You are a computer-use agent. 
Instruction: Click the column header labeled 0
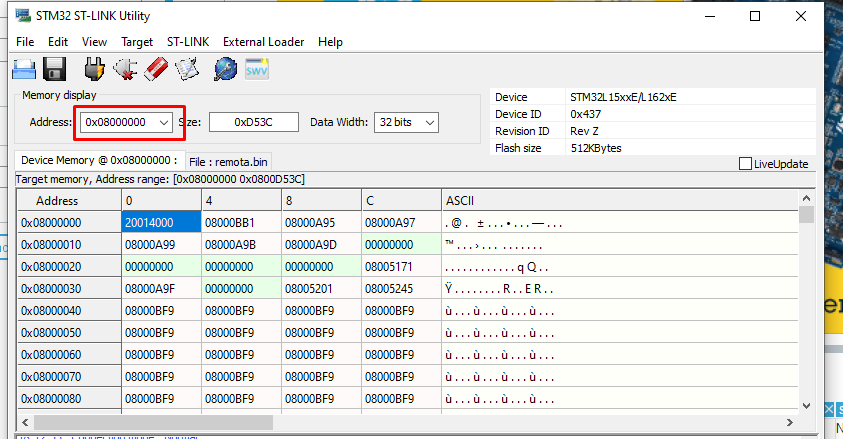(161, 200)
